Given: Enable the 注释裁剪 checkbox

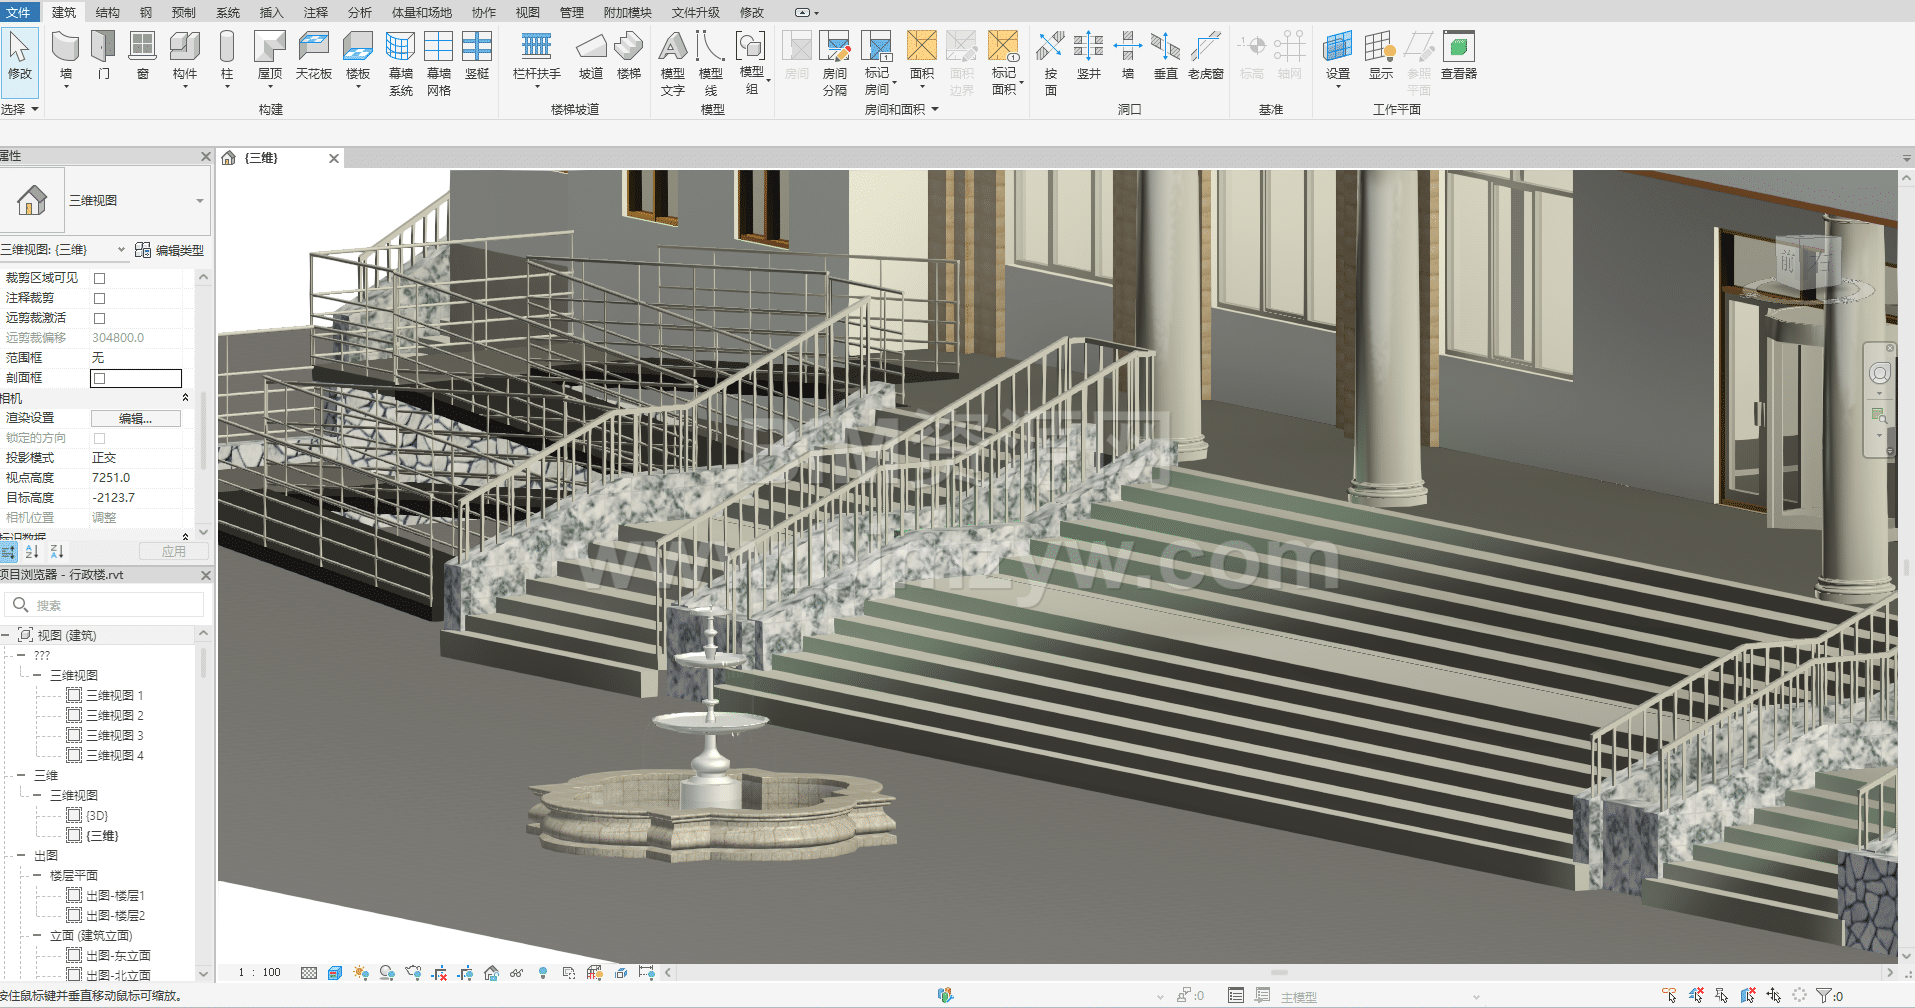Looking at the screenshot, I should tap(99, 298).
